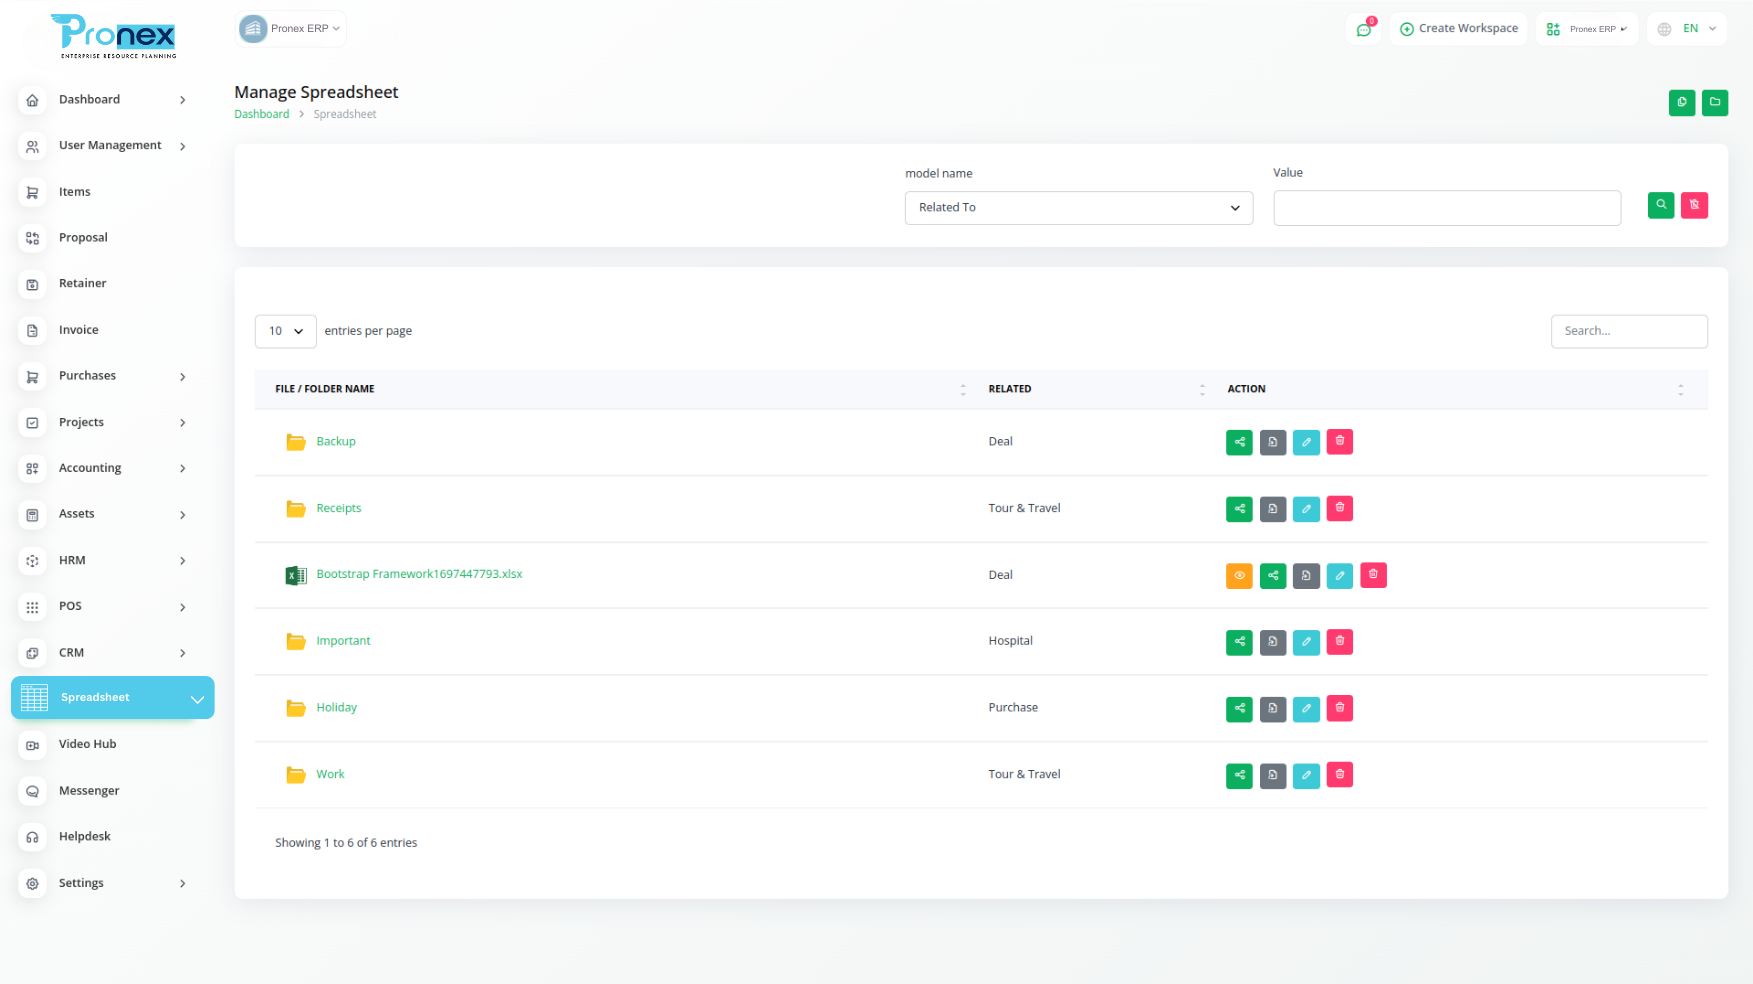This screenshot has width=1753, height=984.
Task: Click the red reset filter button
Action: tap(1694, 205)
